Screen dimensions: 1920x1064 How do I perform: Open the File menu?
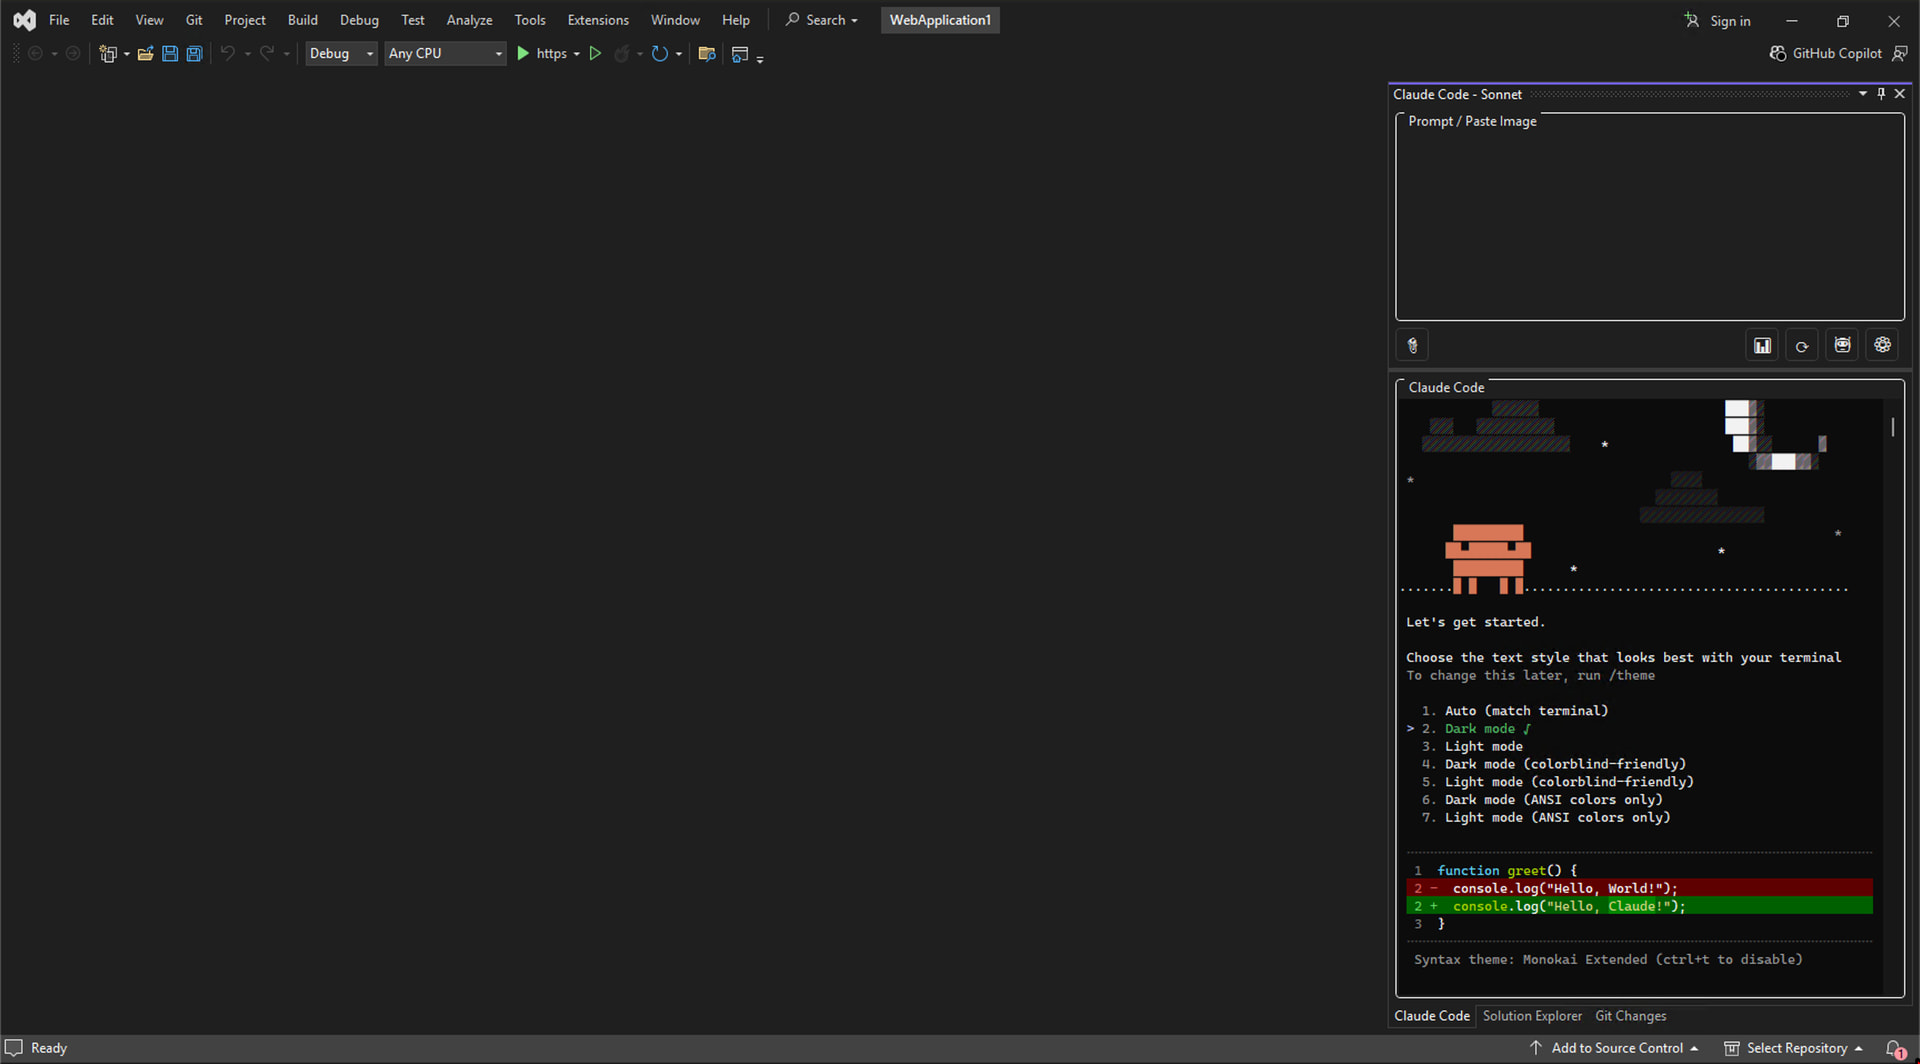pyautogui.click(x=59, y=20)
